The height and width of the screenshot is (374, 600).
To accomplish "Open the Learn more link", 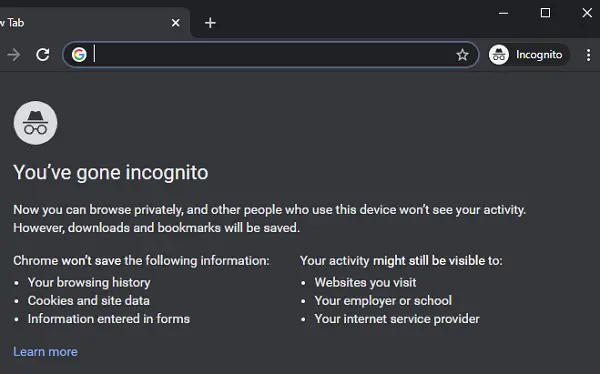I will pos(46,351).
